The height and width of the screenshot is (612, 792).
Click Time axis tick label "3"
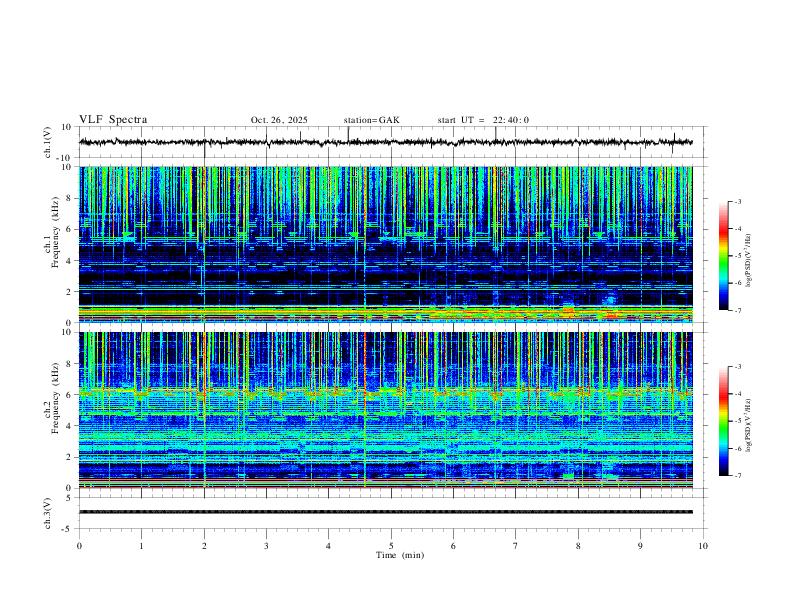click(266, 546)
